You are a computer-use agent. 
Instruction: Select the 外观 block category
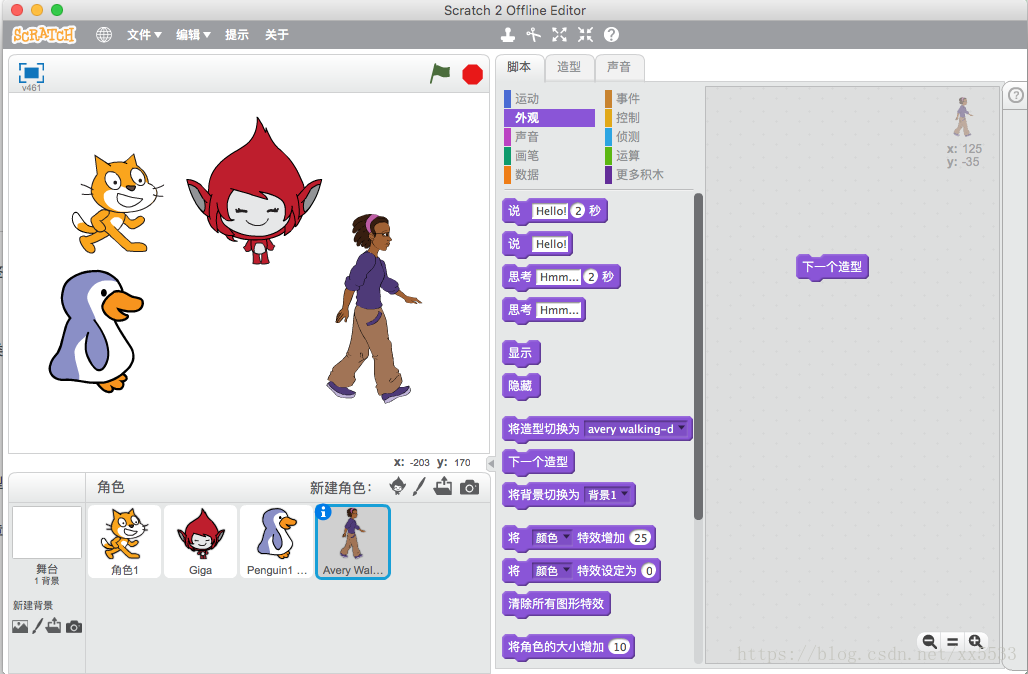[549, 117]
